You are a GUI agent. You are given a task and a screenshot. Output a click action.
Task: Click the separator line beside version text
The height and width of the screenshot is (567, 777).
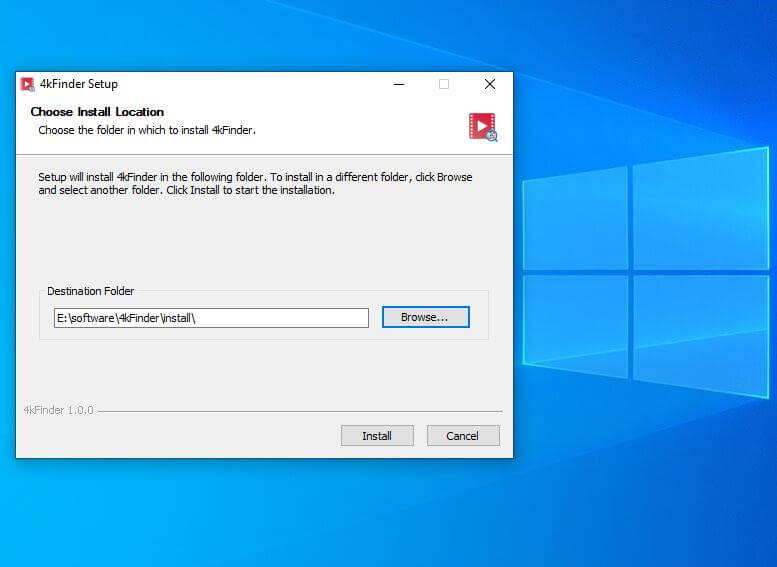pyautogui.click(x=300, y=411)
